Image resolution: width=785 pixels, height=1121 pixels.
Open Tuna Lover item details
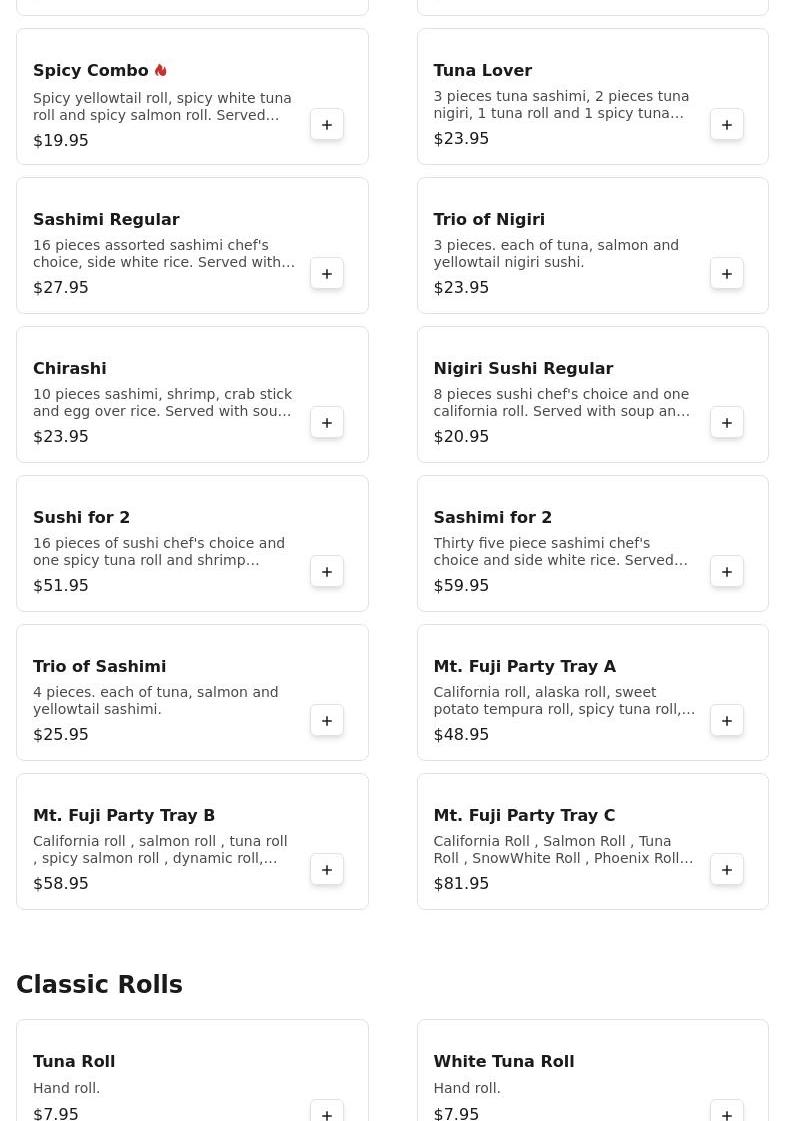click(482, 71)
